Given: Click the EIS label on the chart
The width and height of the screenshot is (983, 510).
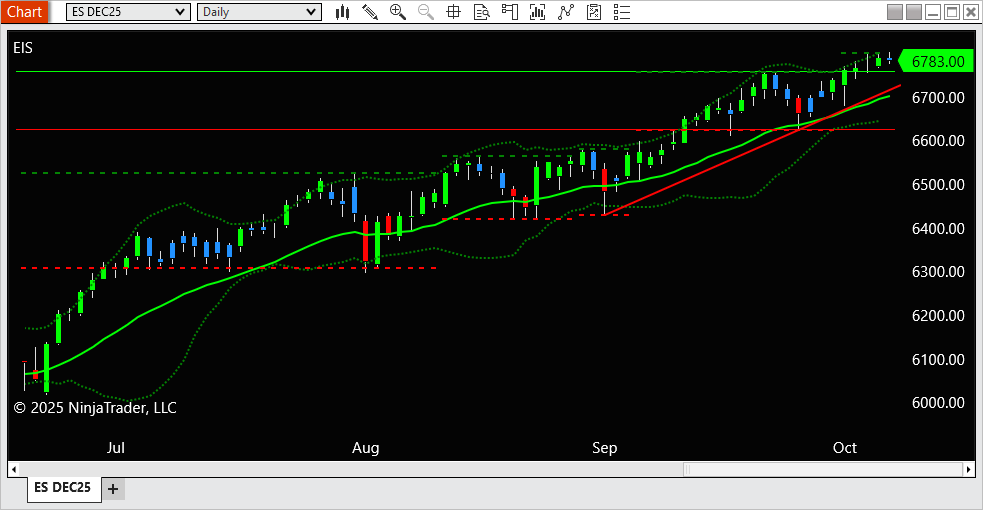Looking at the screenshot, I should (x=23, y=48).
